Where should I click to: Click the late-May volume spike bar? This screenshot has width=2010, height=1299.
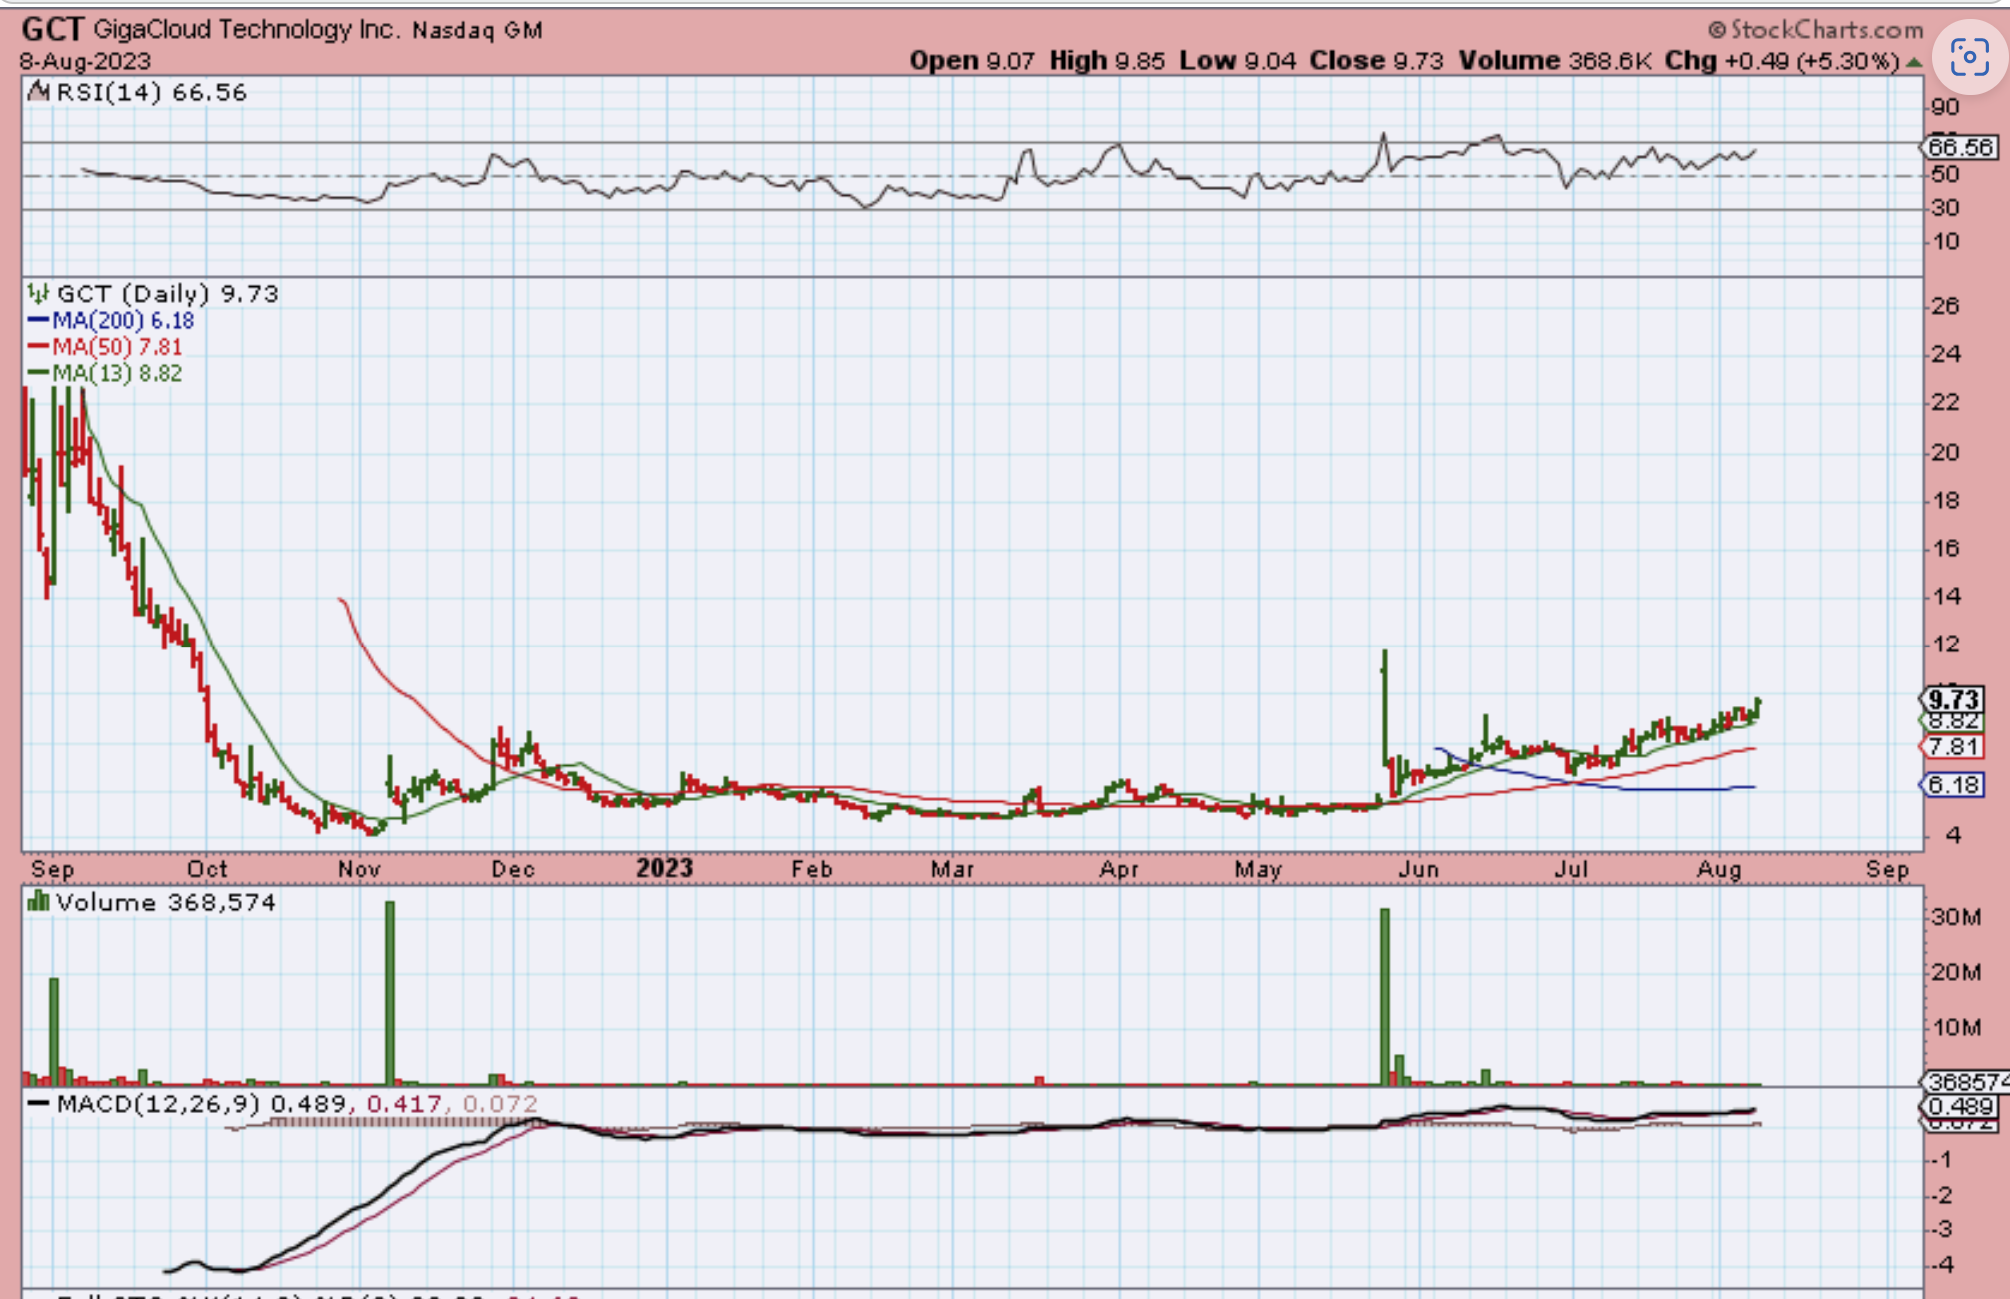(1385, 995)
